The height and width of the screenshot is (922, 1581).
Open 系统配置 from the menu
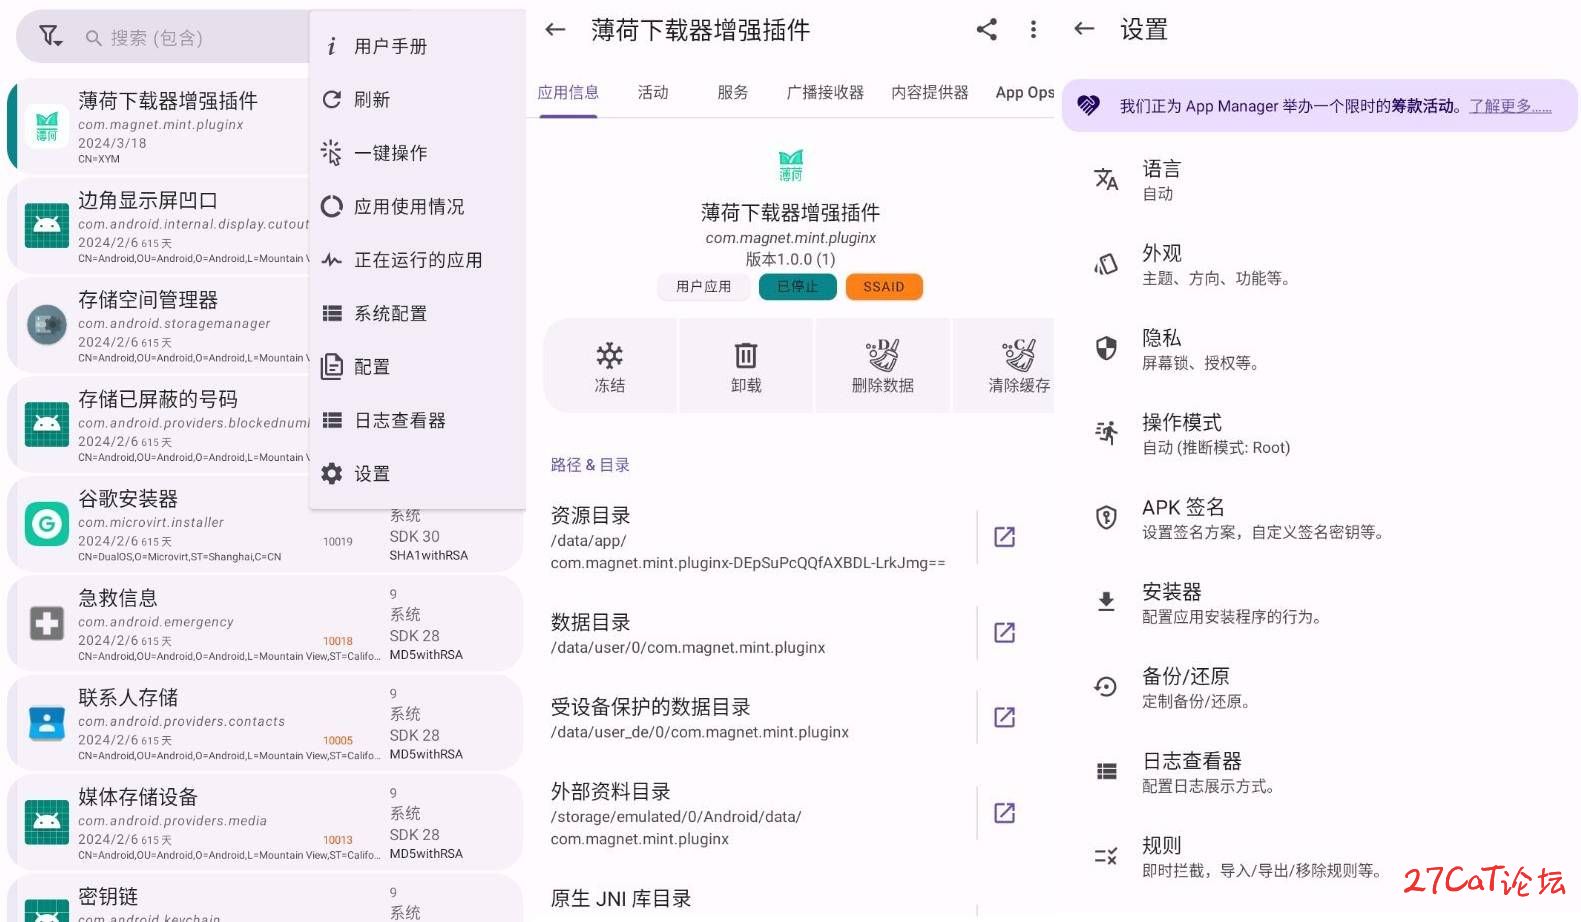pyautogui.click(x=418, y=313)
